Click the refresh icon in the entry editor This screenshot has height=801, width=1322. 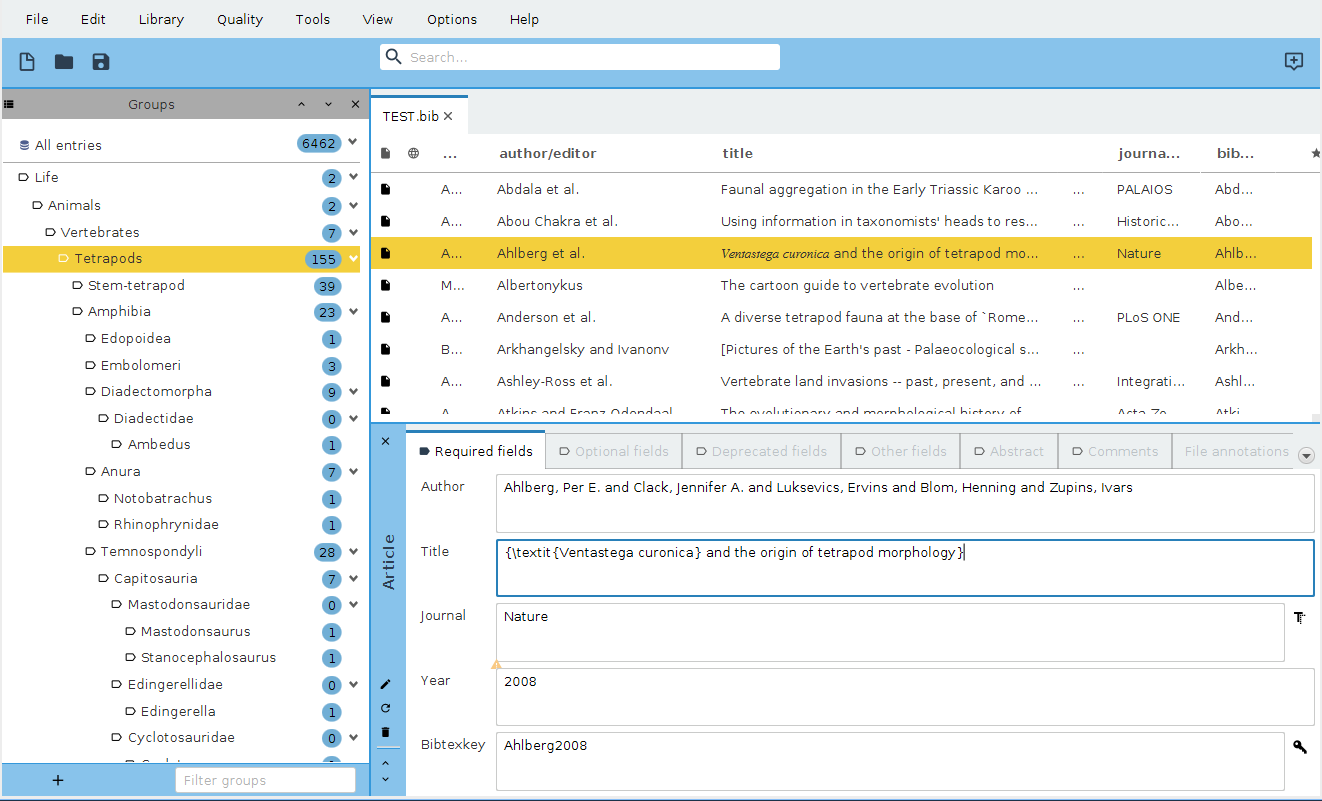click(x=386, y=708)
